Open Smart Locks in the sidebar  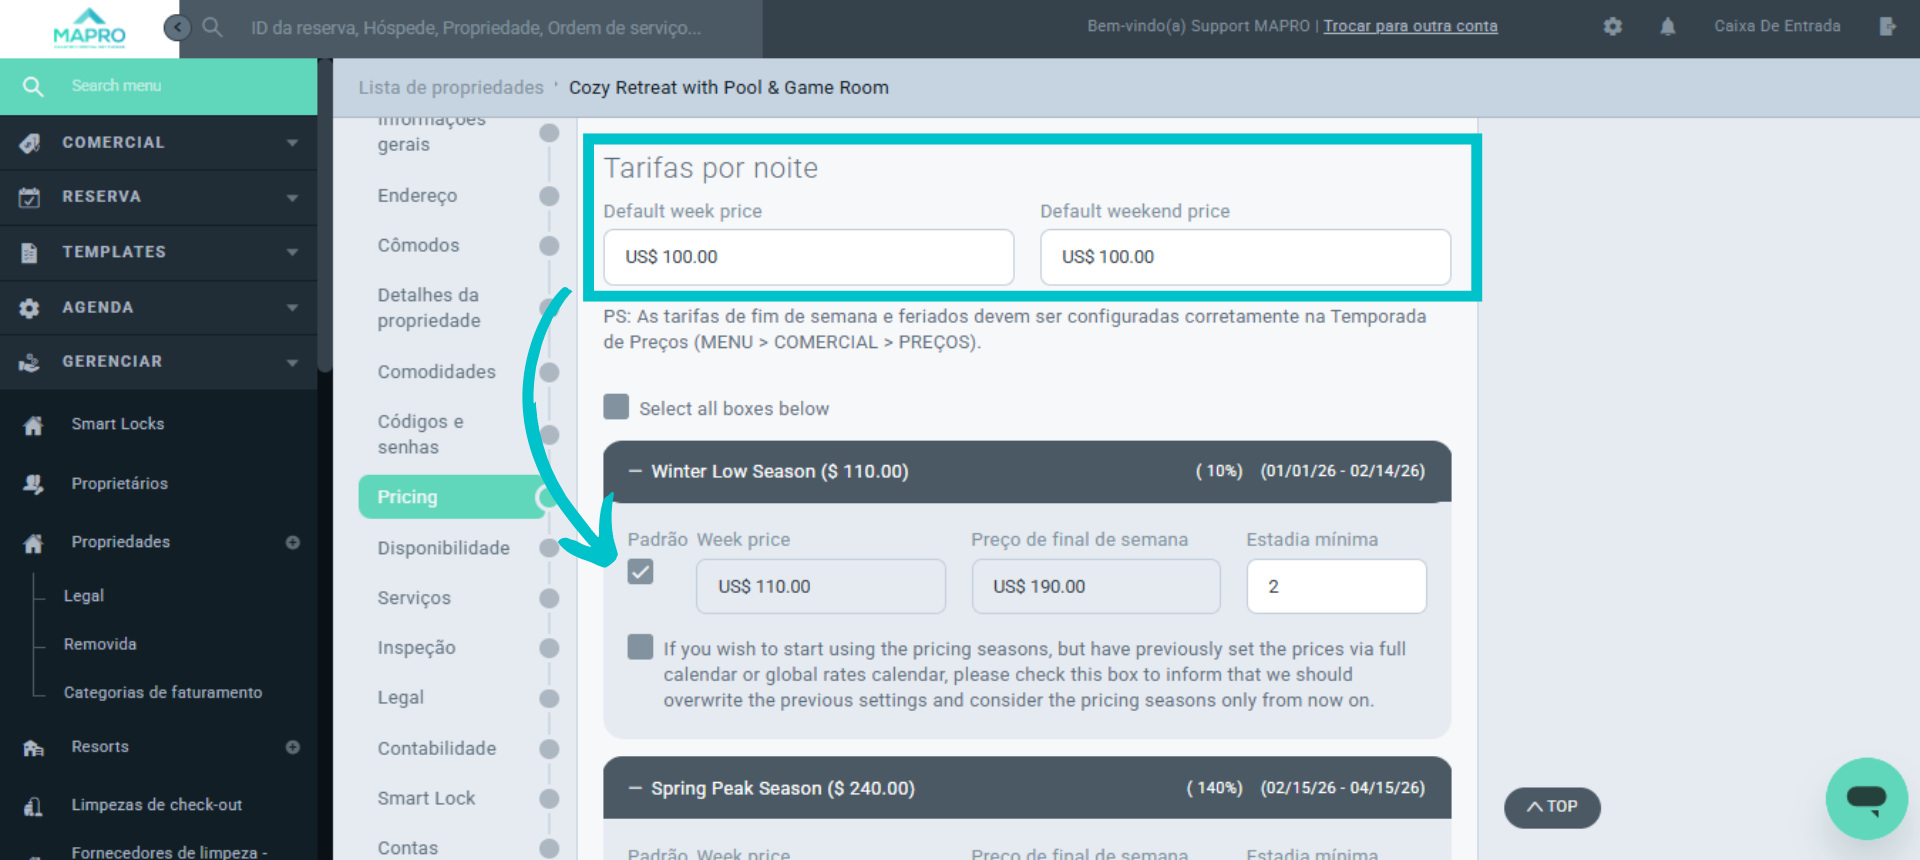point(118,424)
